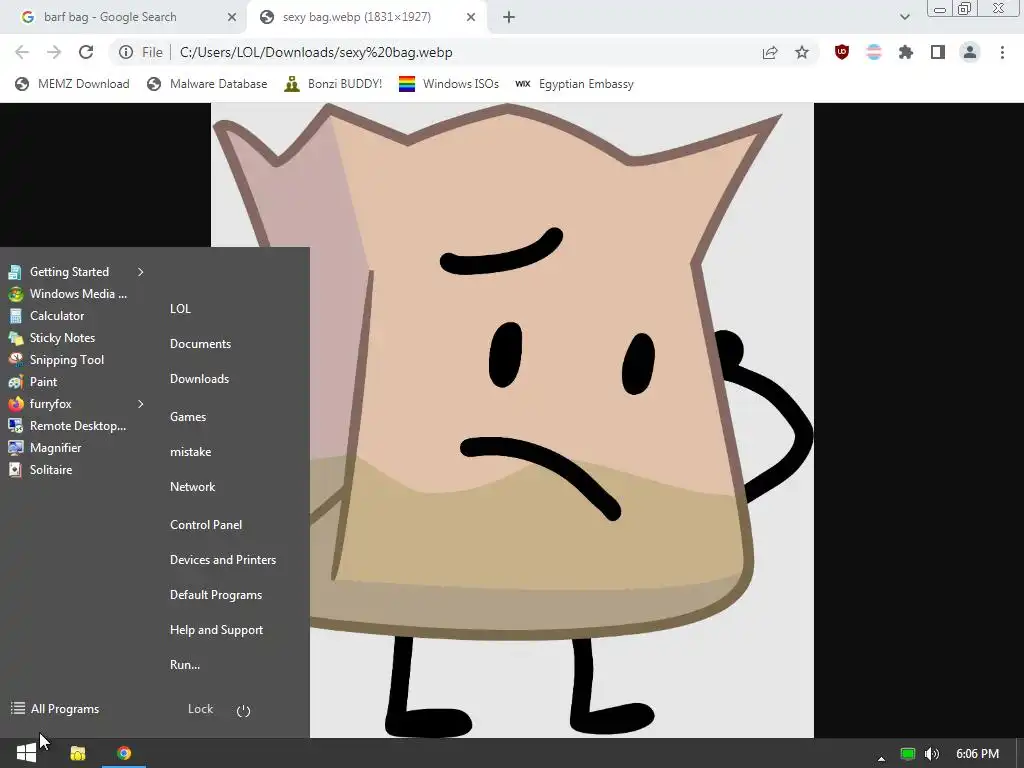Open Default Programs
The height and width of the screenshot is (768, 1024).
[x=216, y=595]
